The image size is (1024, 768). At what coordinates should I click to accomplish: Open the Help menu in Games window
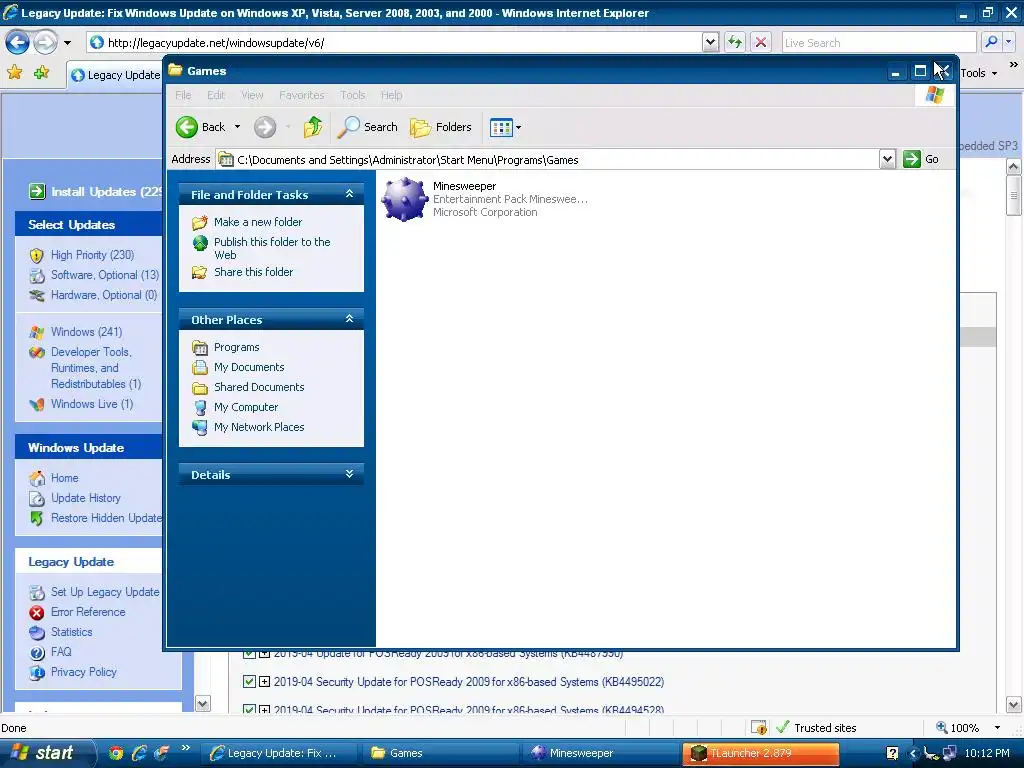pos(391,95)
